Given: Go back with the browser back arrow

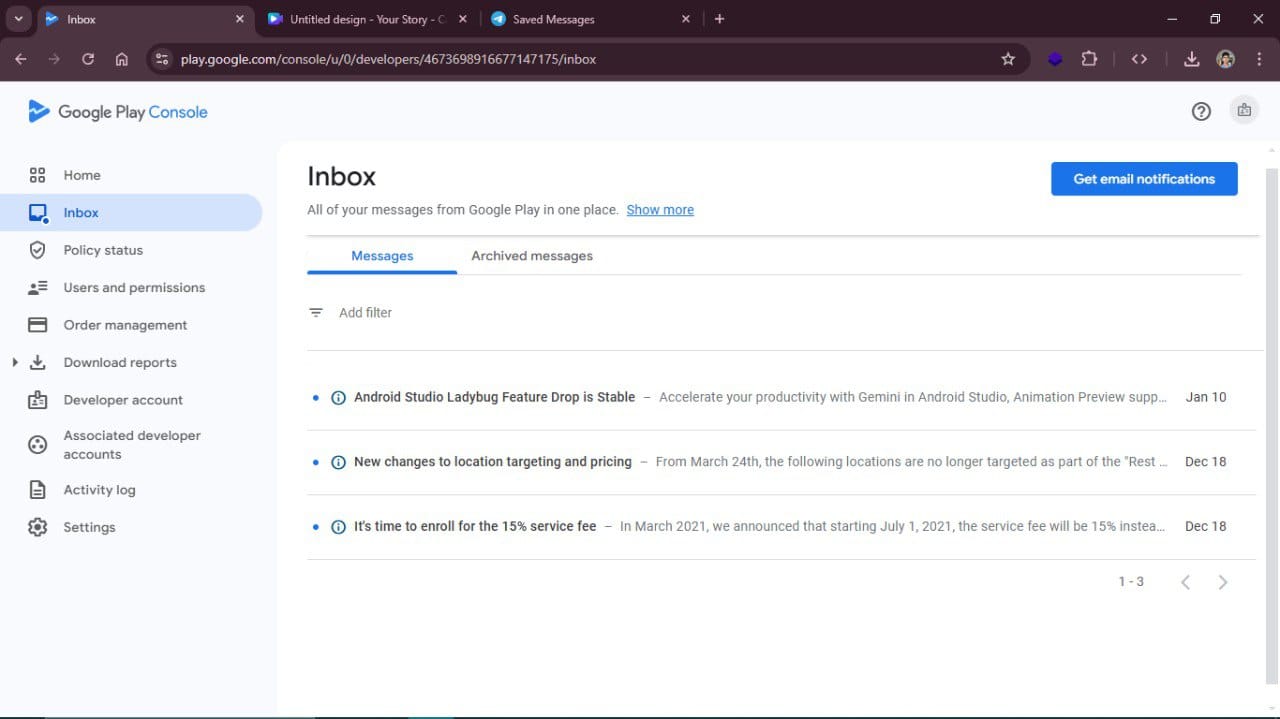Looking at the screenshot, I should click(20, 59).
